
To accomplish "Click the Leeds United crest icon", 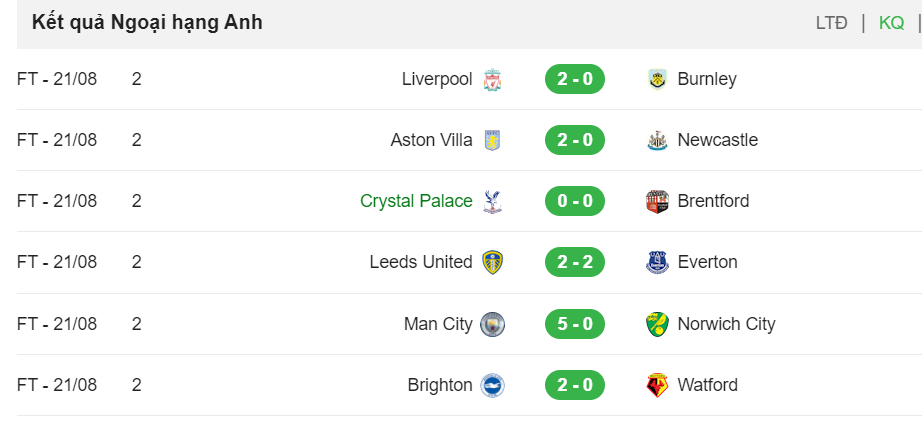I will coord(492,262).
